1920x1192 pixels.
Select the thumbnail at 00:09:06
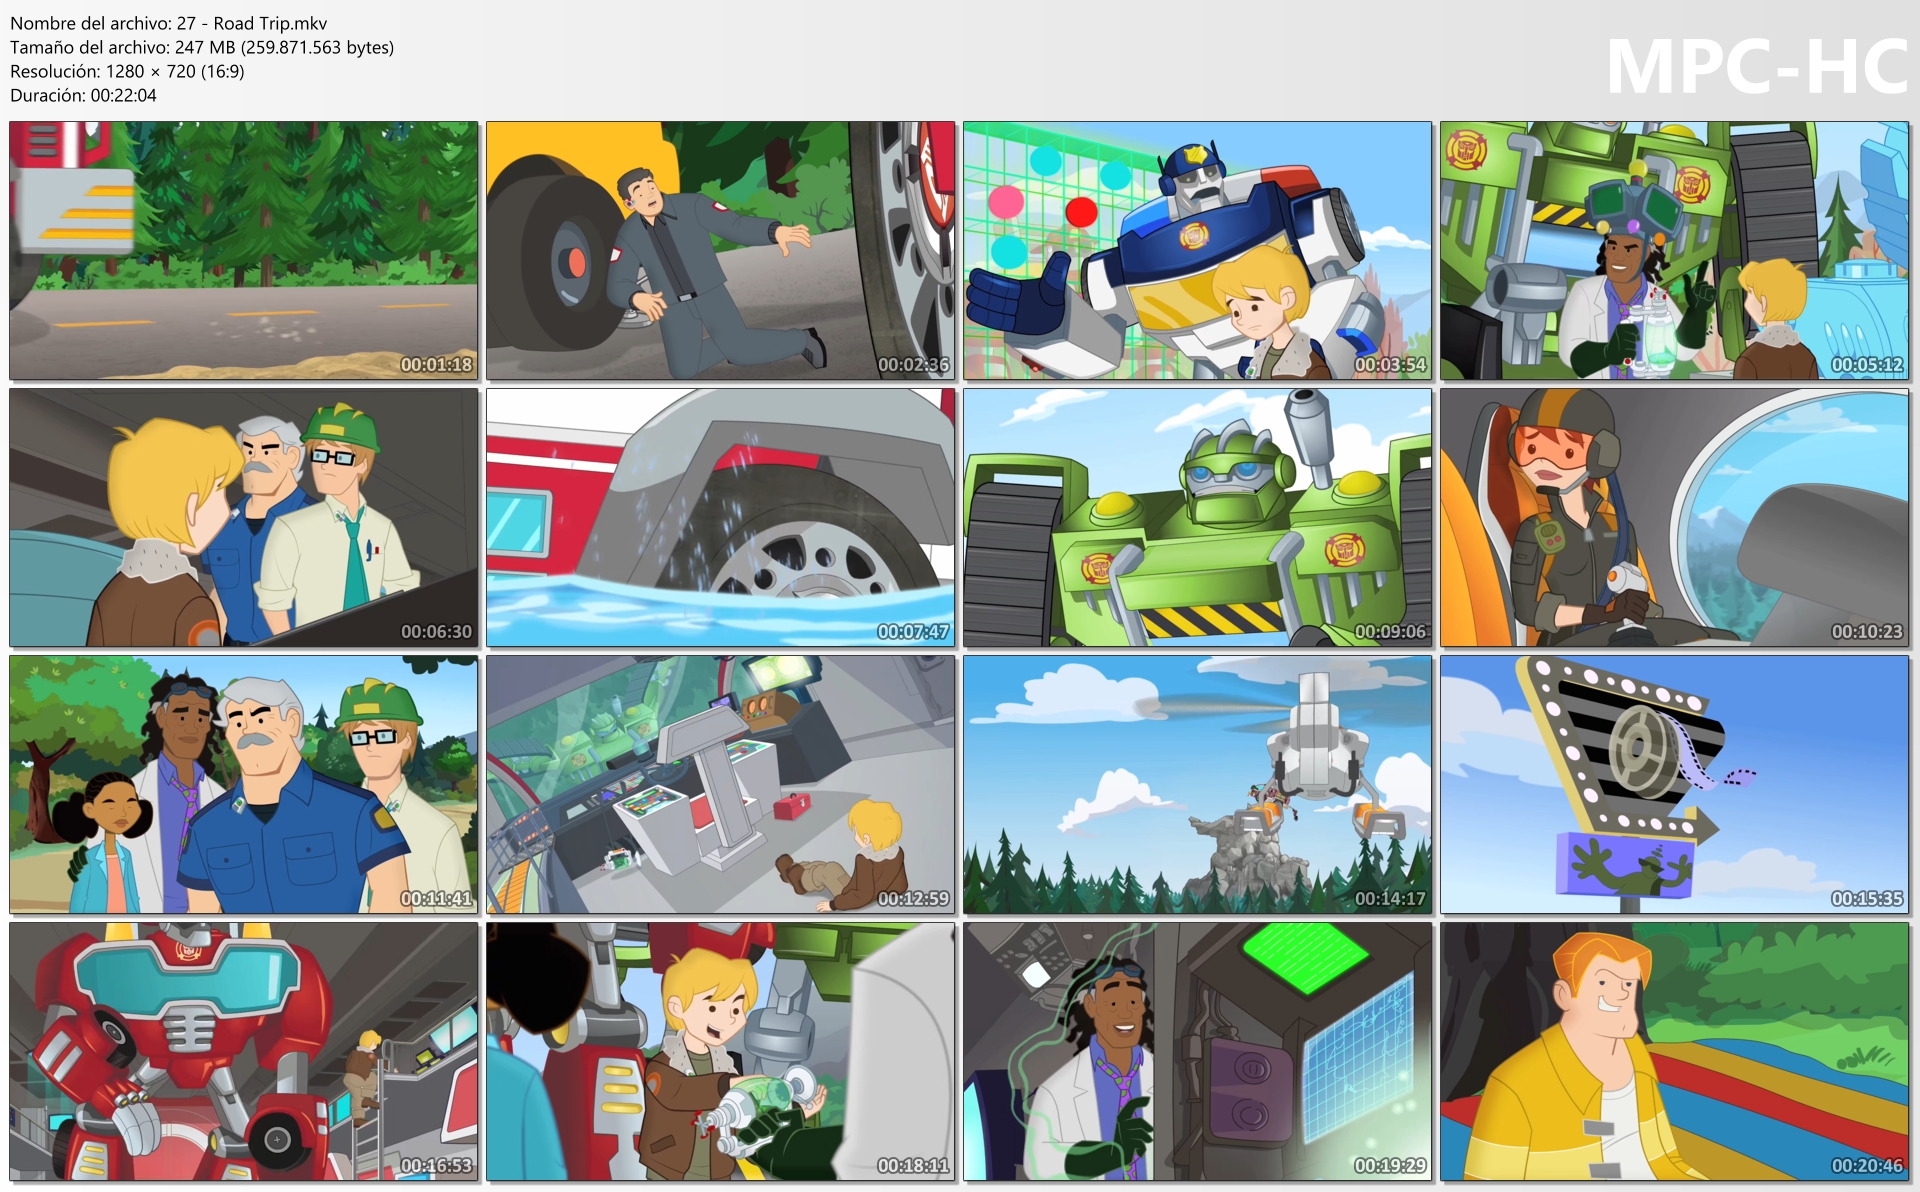tap(1198, 518)
